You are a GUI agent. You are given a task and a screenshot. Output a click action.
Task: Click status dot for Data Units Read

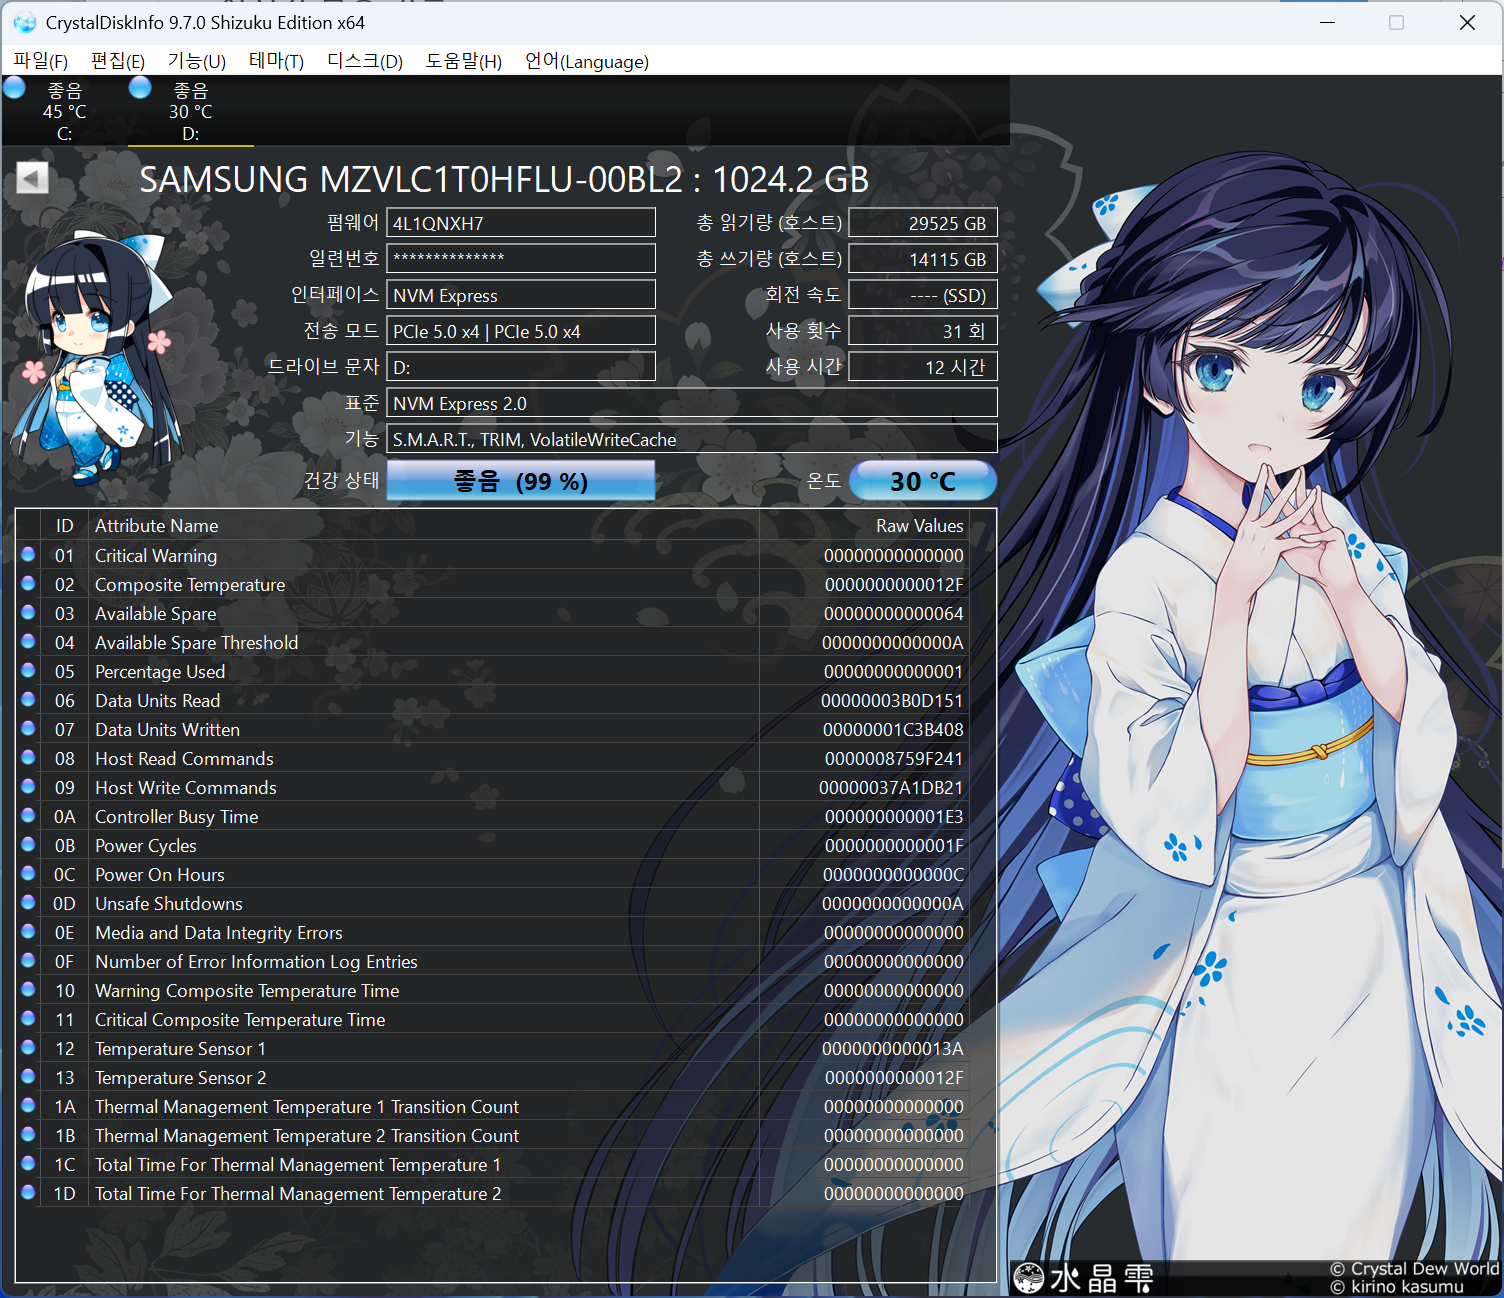pyautogui.click(x=28, y=699)
